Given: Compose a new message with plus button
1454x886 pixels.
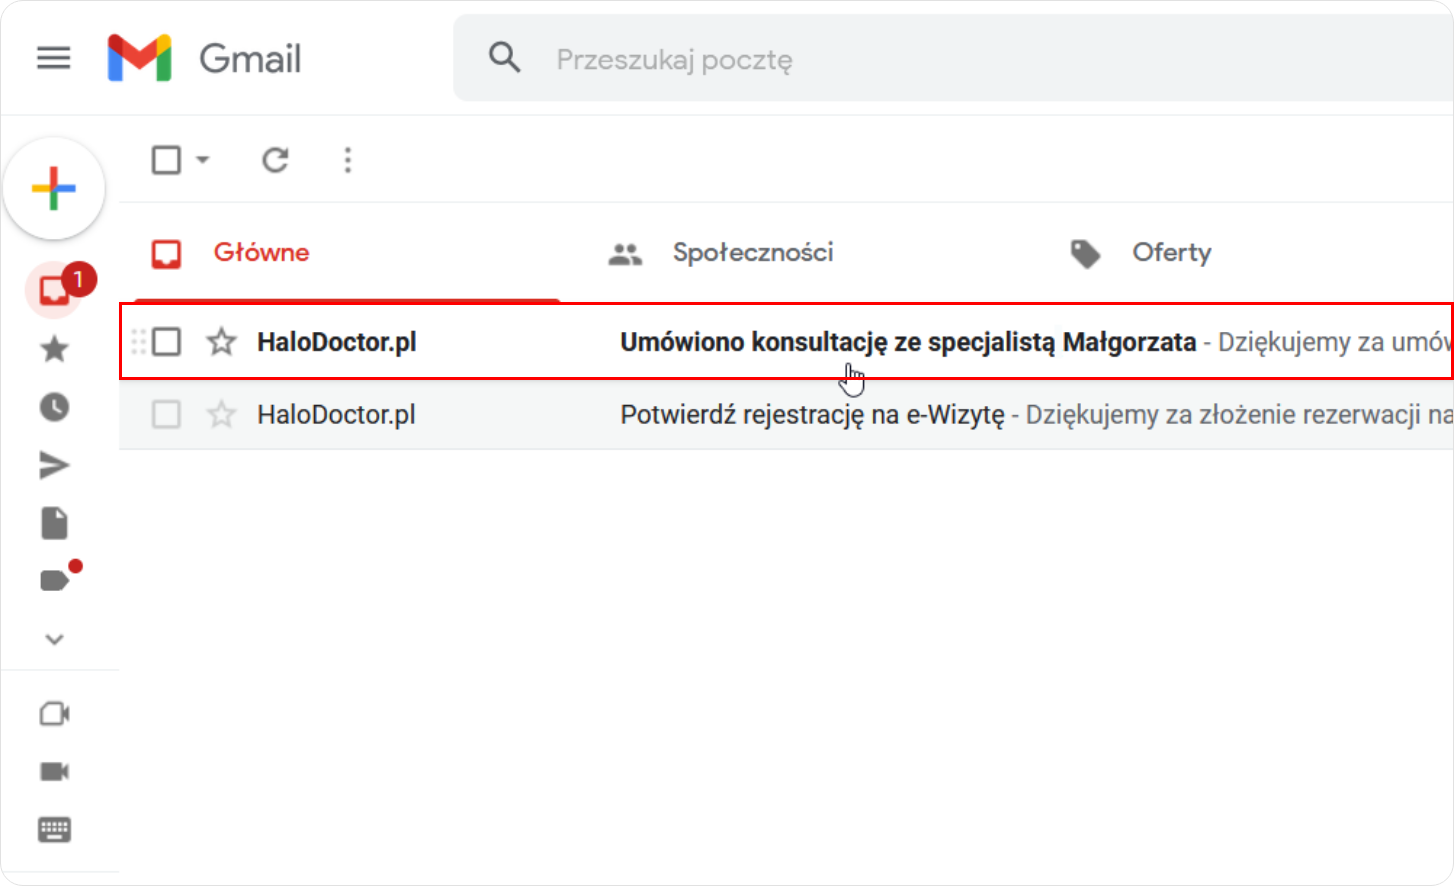Looking at the screenshot, I should click(54, 188).
